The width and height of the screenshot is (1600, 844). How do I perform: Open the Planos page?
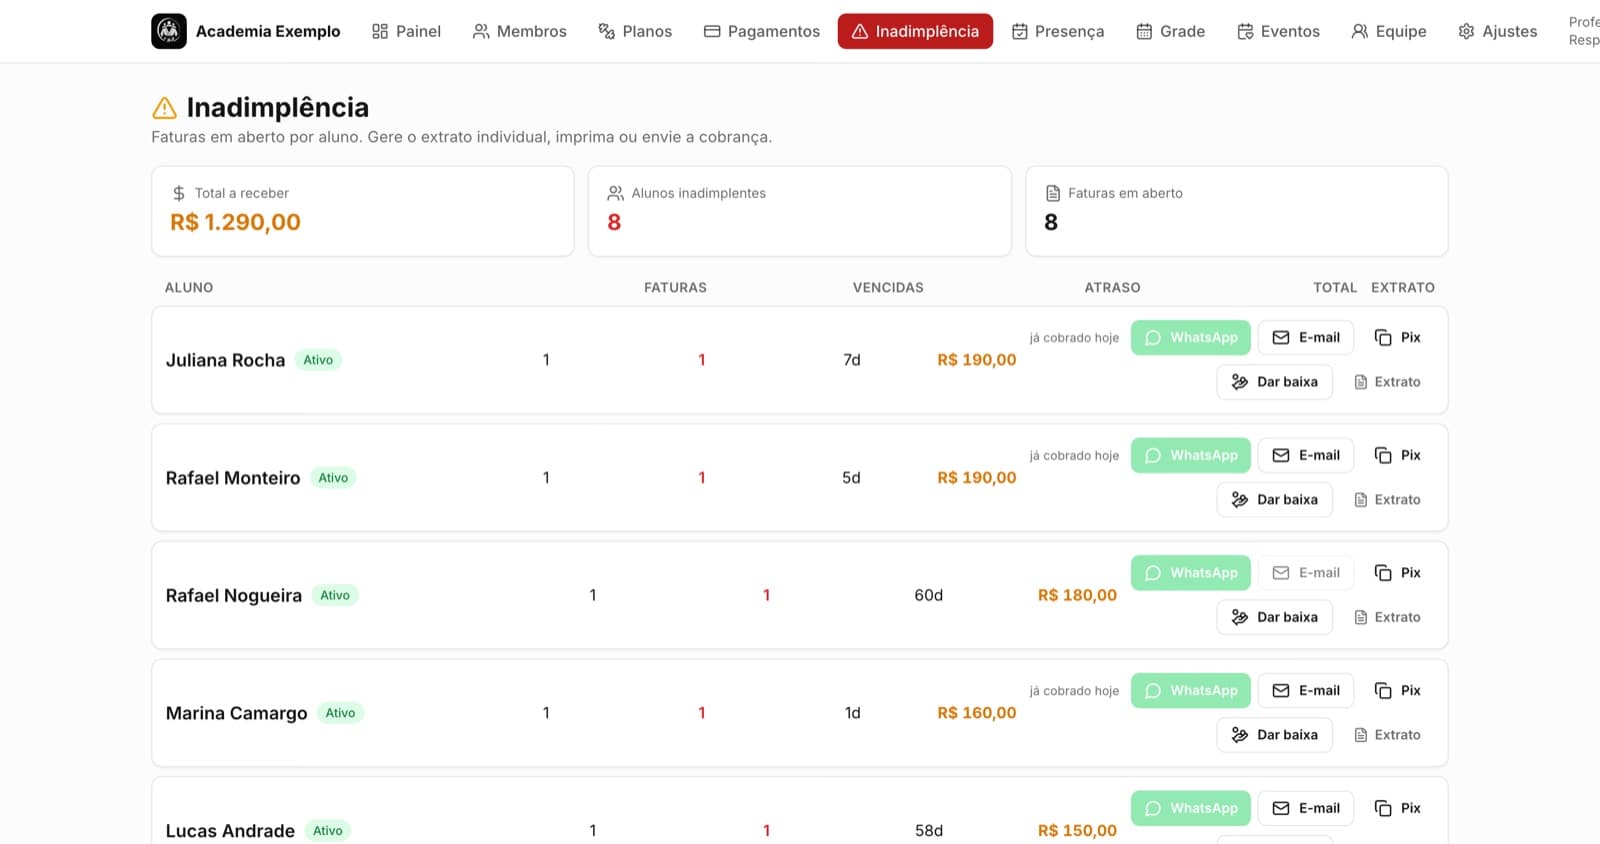pos(635,31)
